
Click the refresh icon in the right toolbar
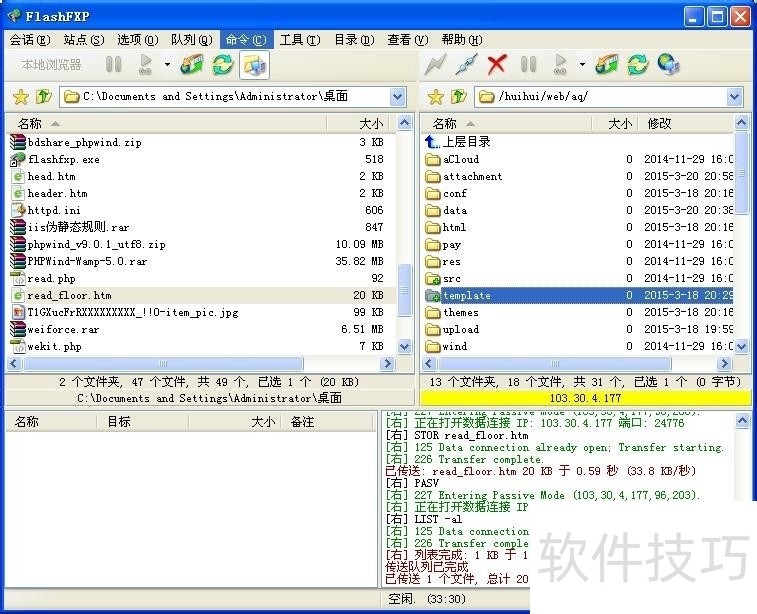point(637,65)
